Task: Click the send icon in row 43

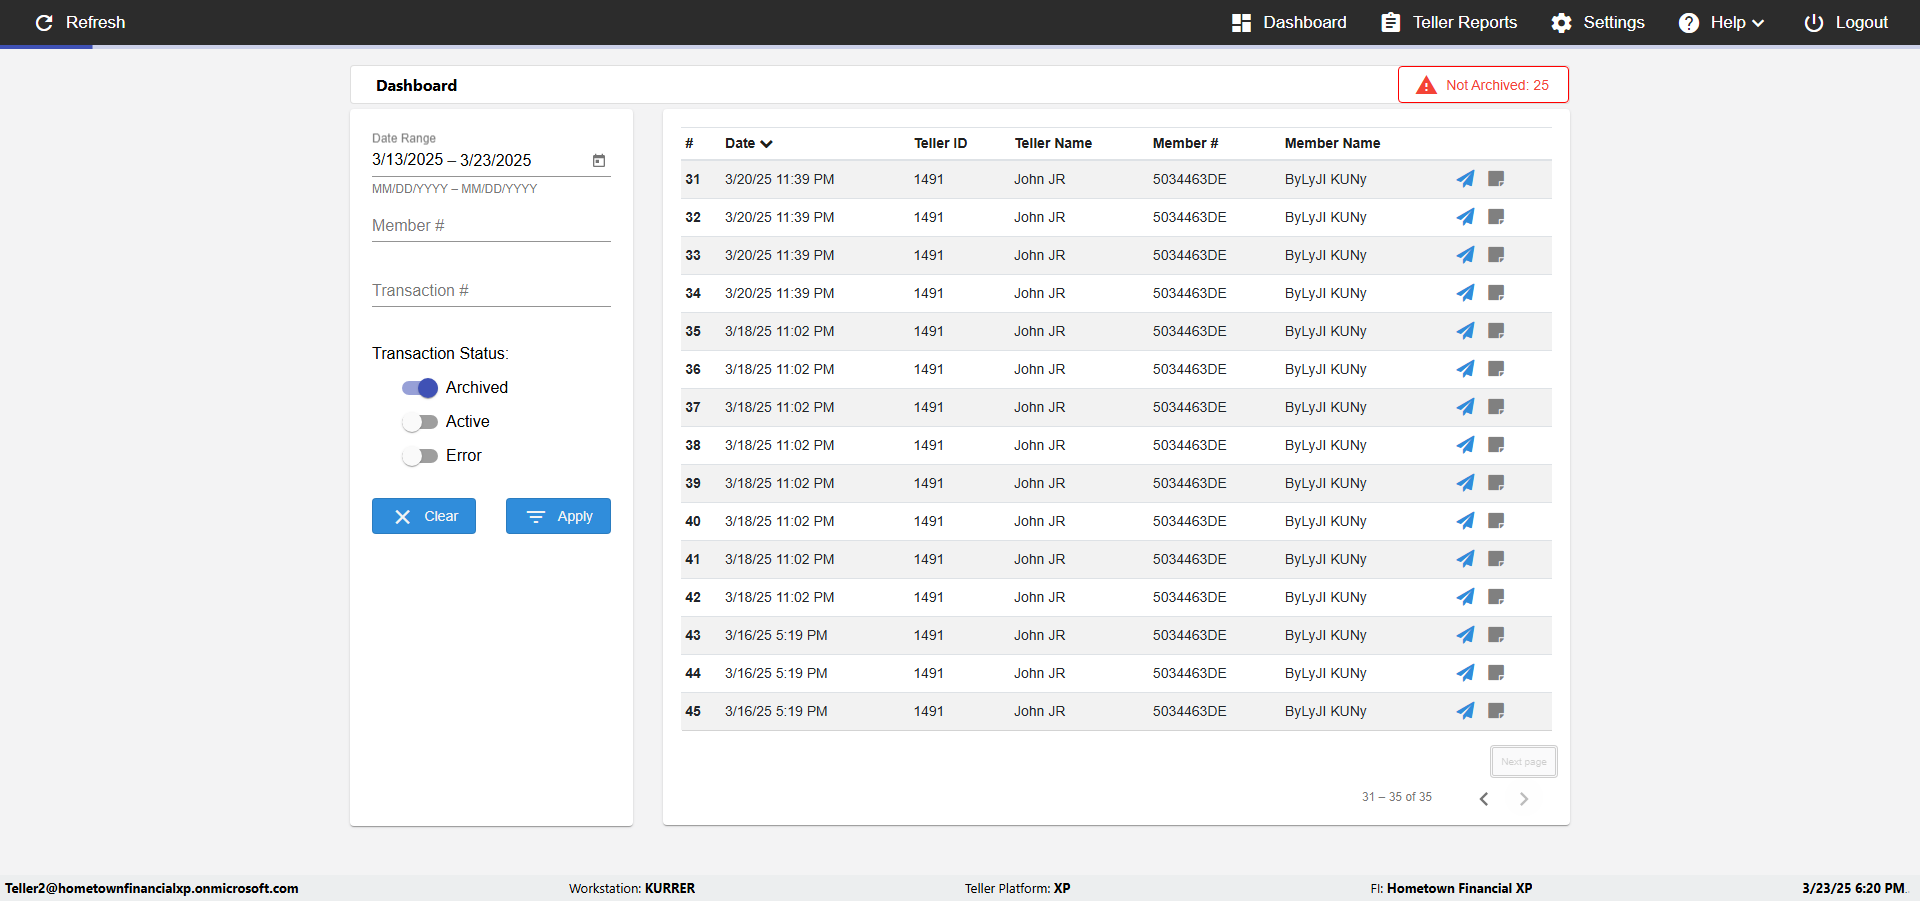Action: [x=1465, y=635]
